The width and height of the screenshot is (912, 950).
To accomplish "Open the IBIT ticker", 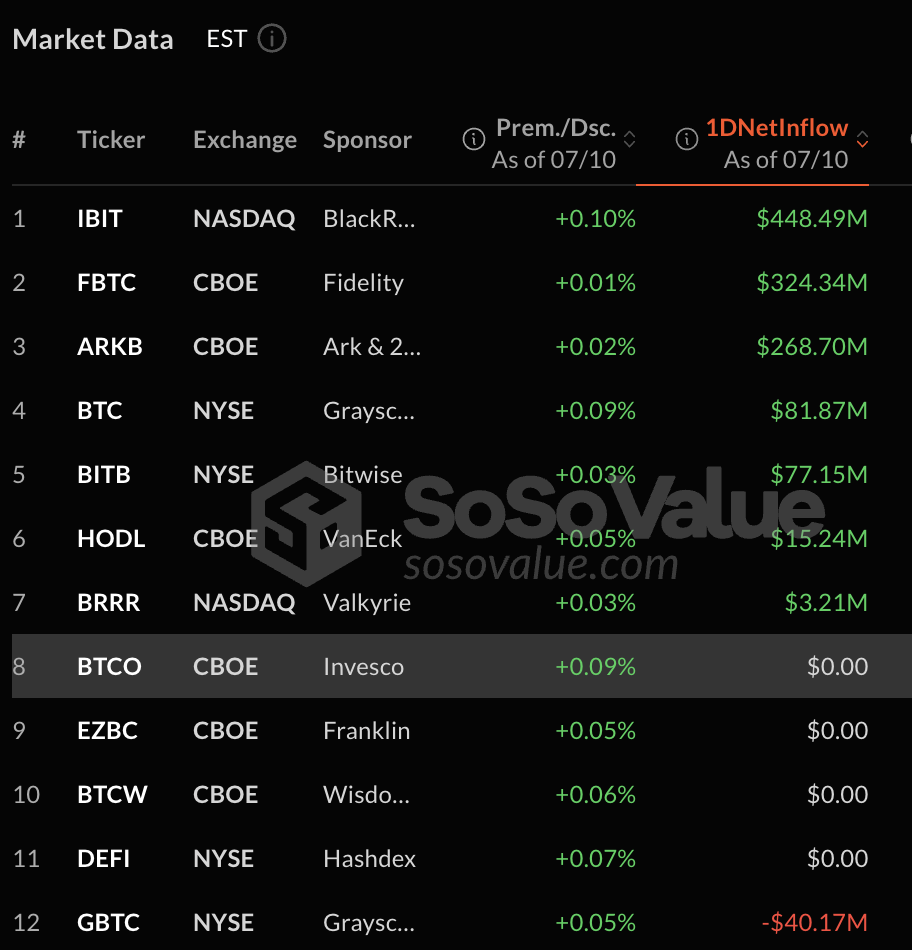I will 99,218.
